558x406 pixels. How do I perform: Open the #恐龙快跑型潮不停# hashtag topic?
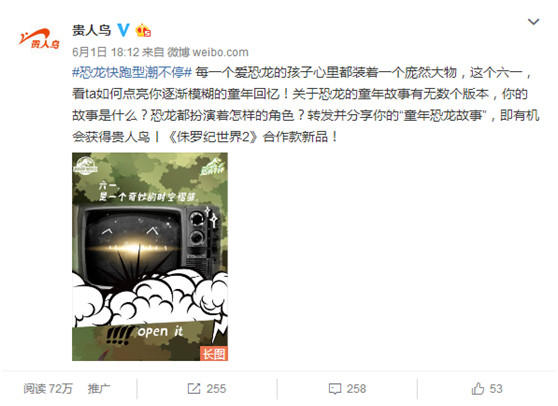point(132,73)
